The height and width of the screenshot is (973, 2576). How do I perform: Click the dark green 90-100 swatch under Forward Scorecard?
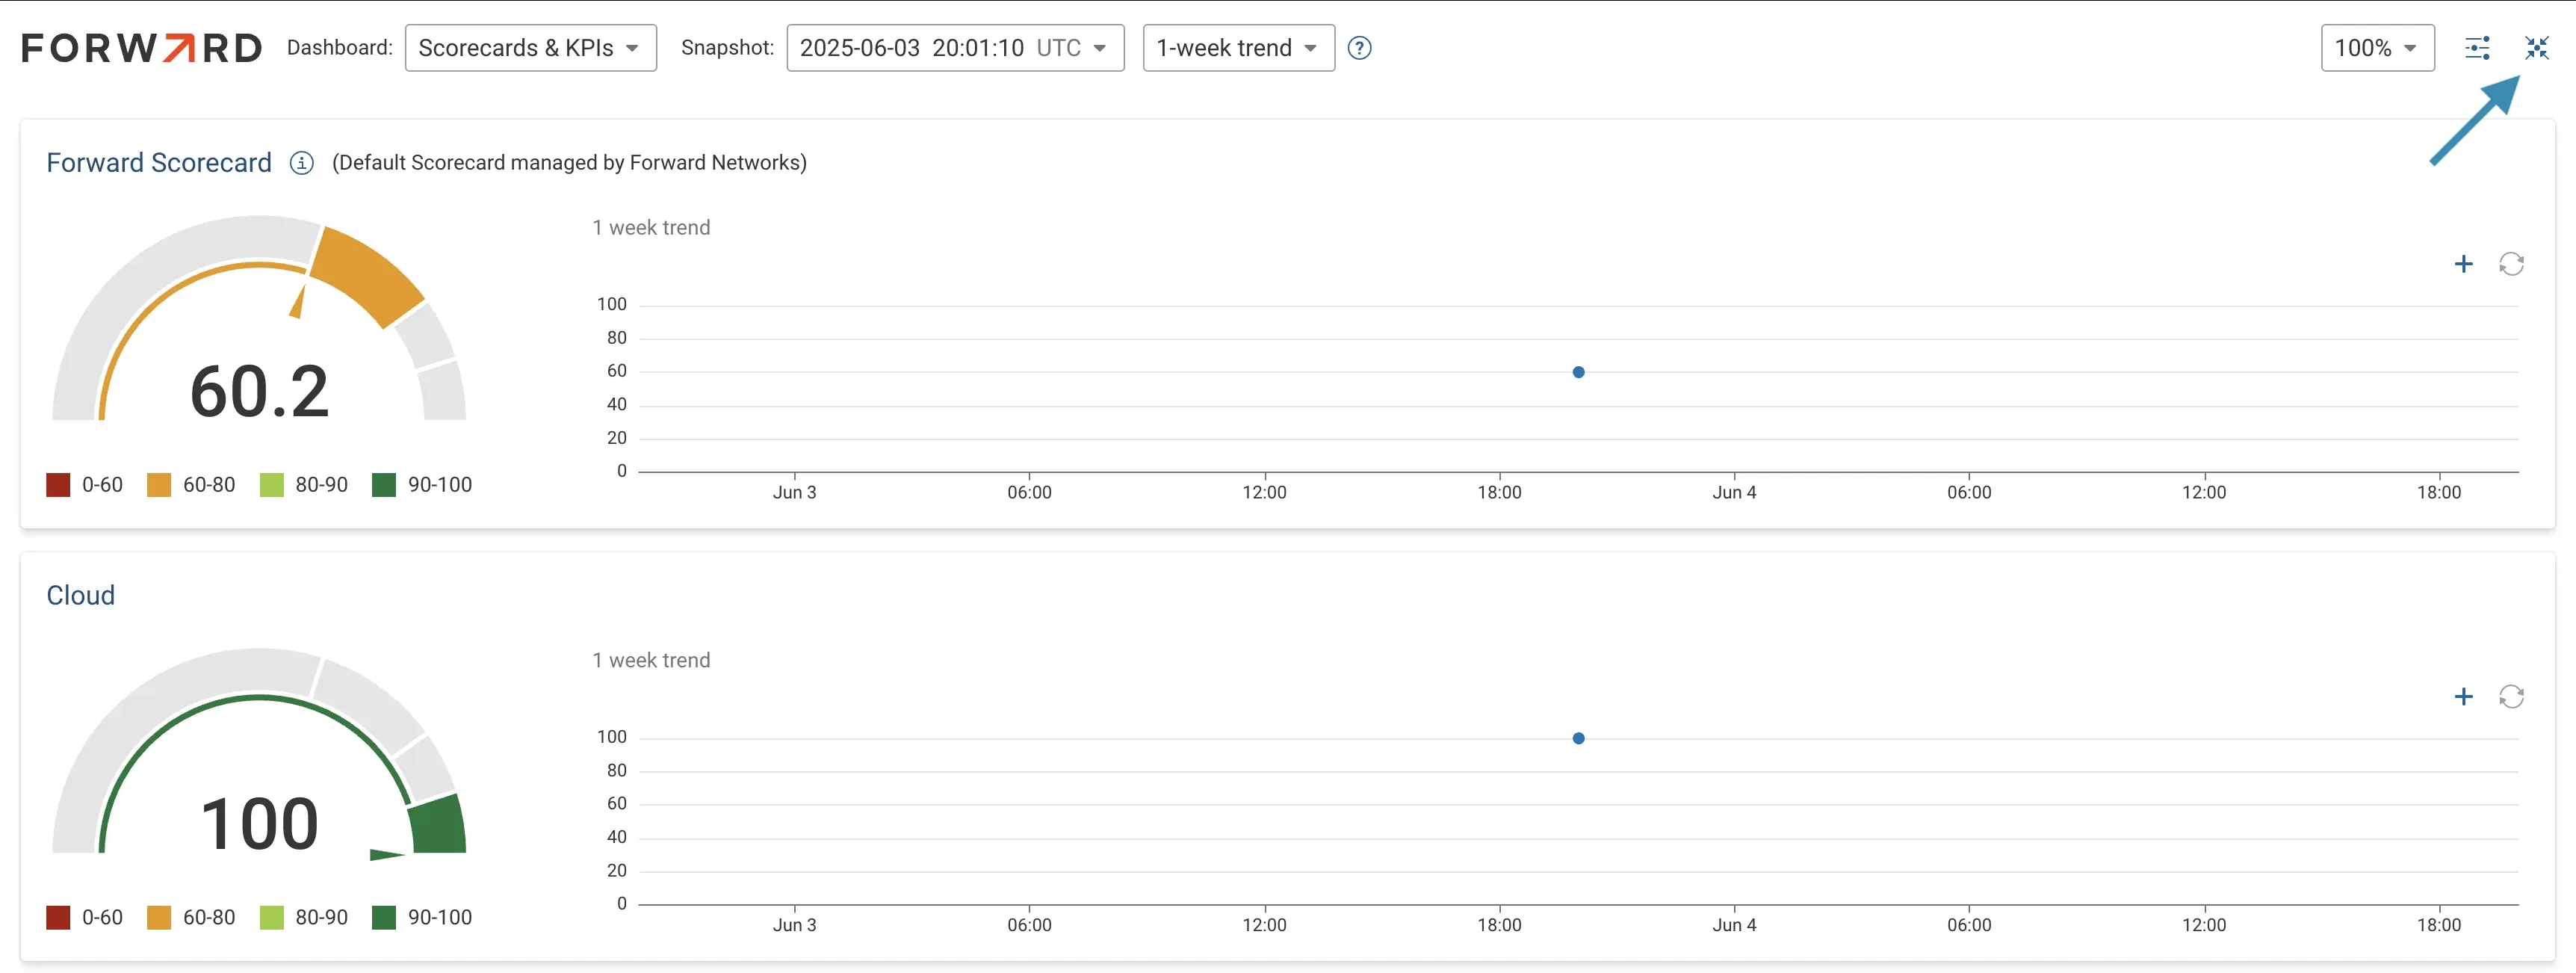point(384,485)
